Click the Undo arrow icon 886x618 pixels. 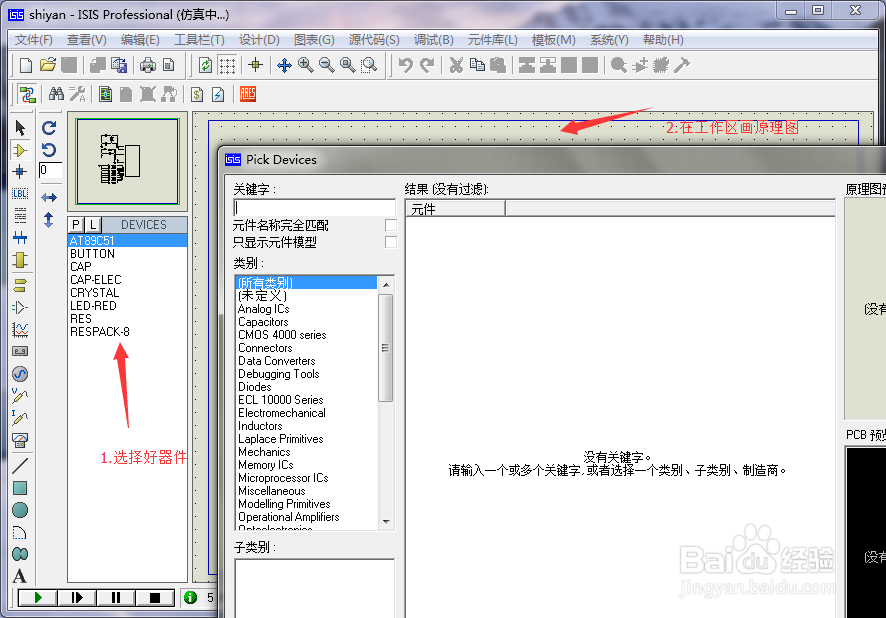tap(405, 65)
